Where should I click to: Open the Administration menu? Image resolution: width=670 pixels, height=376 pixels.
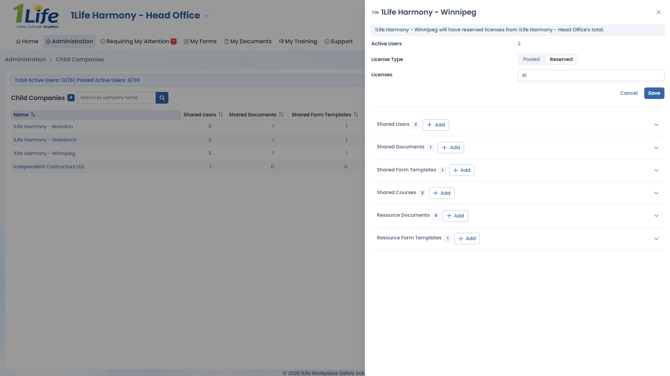click(x=69, y=41)
